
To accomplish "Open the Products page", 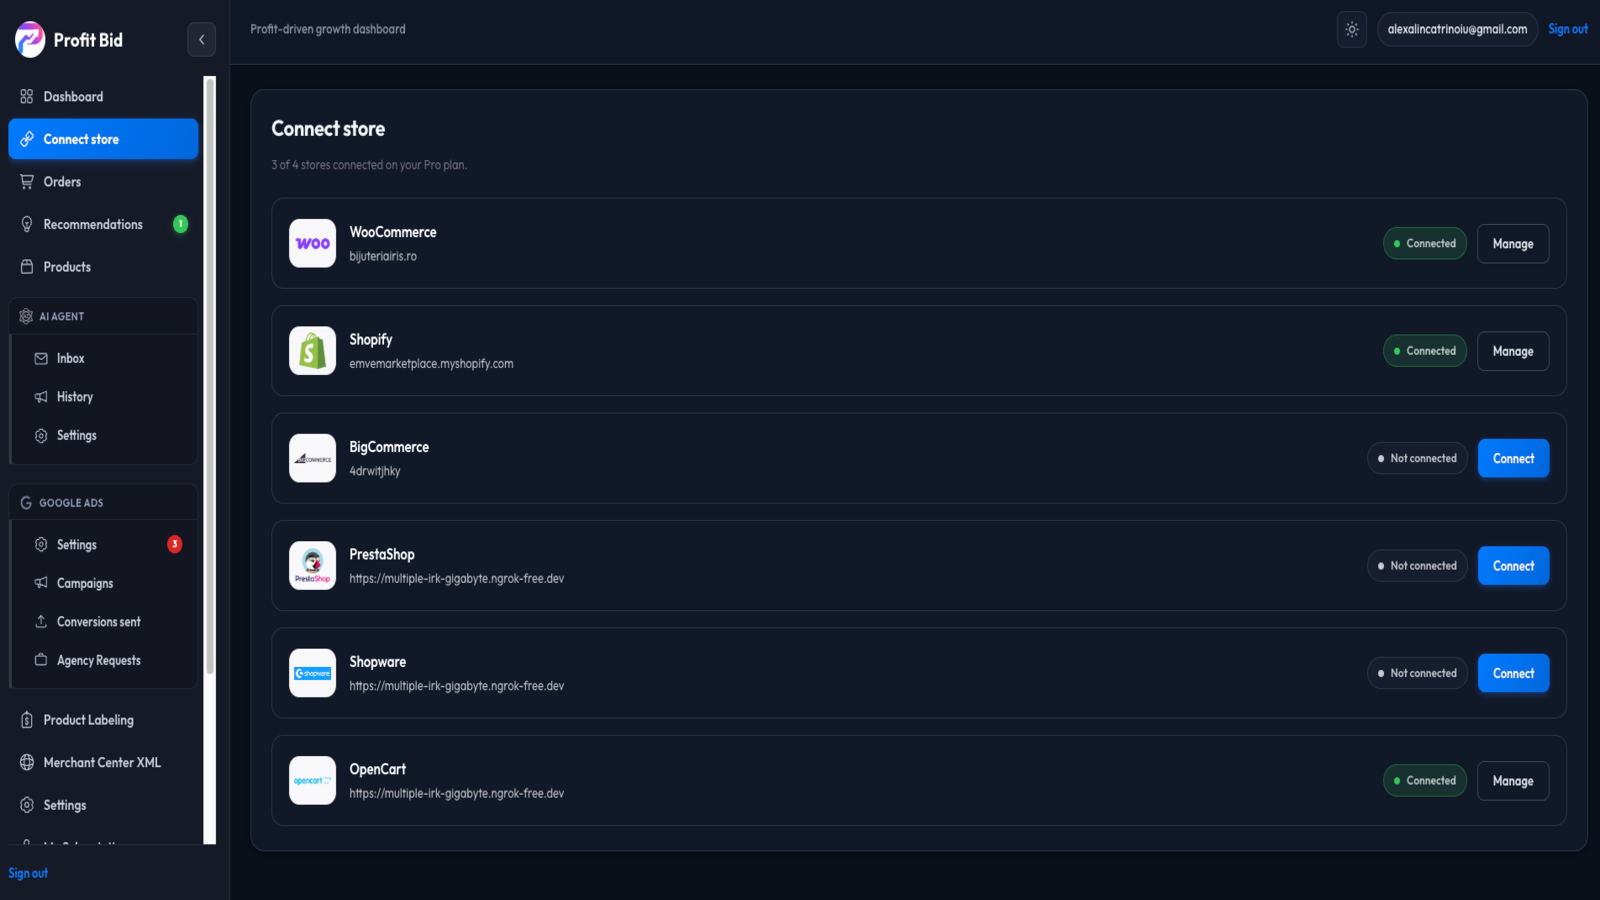I will point(103,267).
